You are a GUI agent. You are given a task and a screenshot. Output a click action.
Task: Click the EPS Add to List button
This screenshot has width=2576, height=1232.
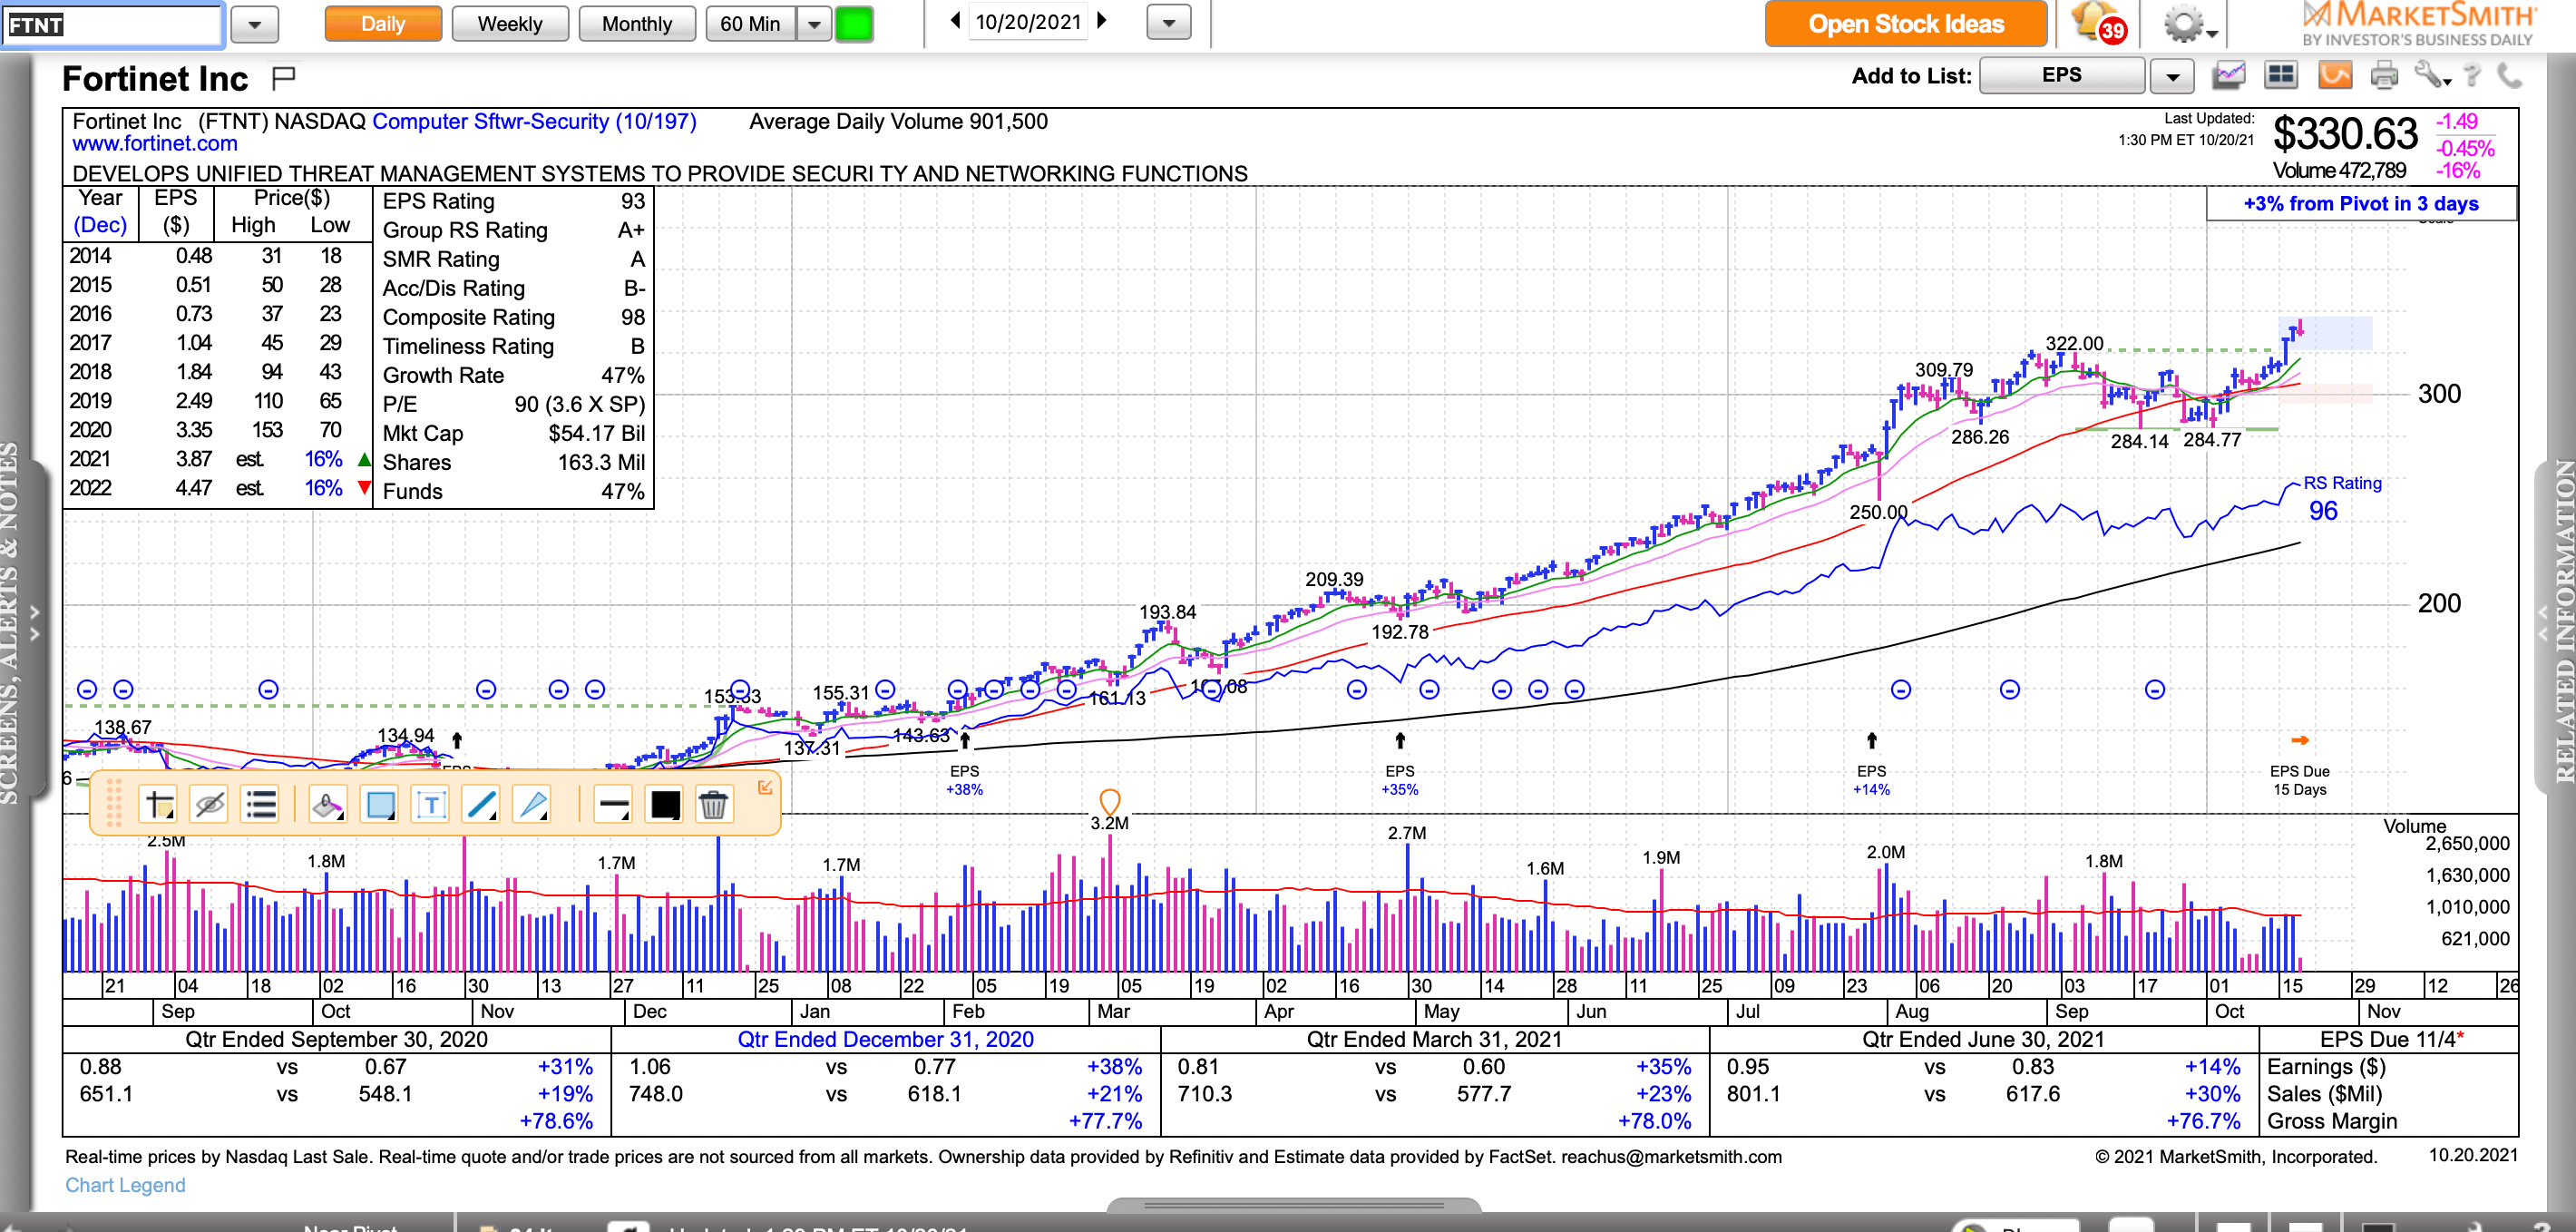point(2062,75)
